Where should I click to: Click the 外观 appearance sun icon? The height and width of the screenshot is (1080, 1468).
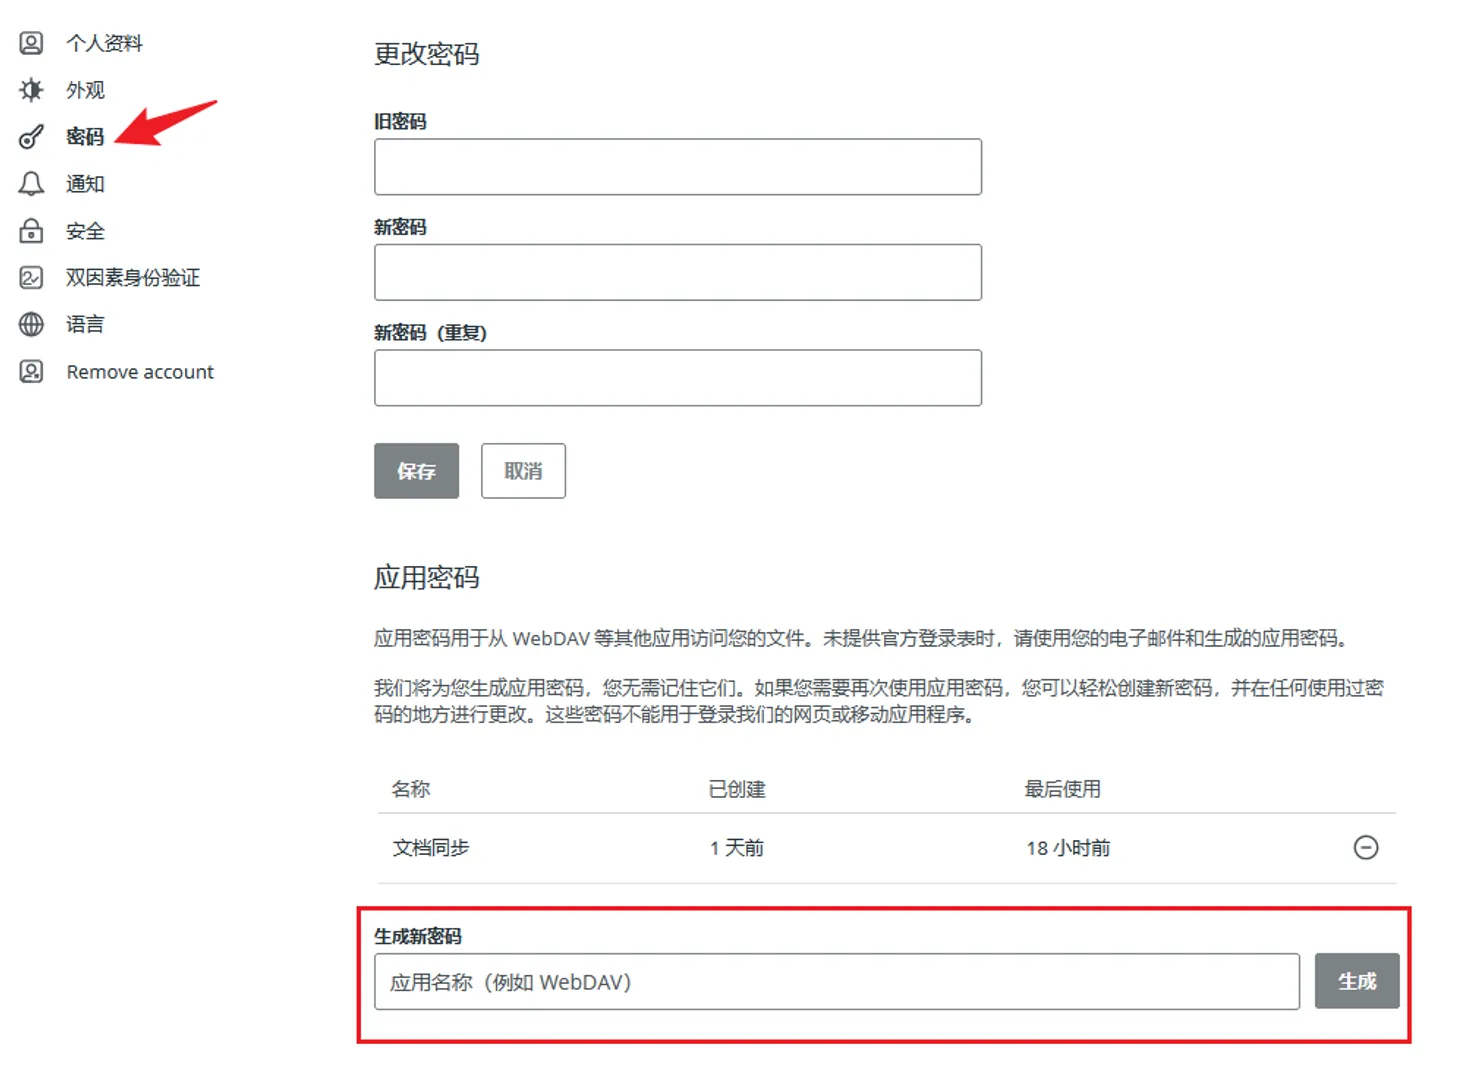31,90
